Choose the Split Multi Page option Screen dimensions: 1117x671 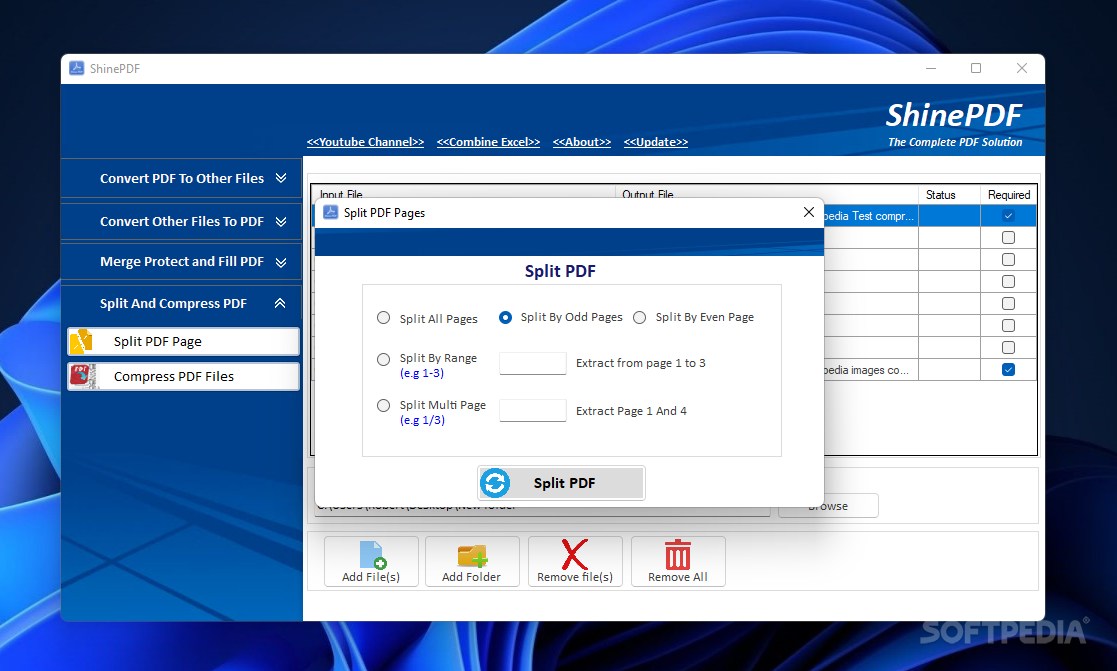(x=383, y=405)
